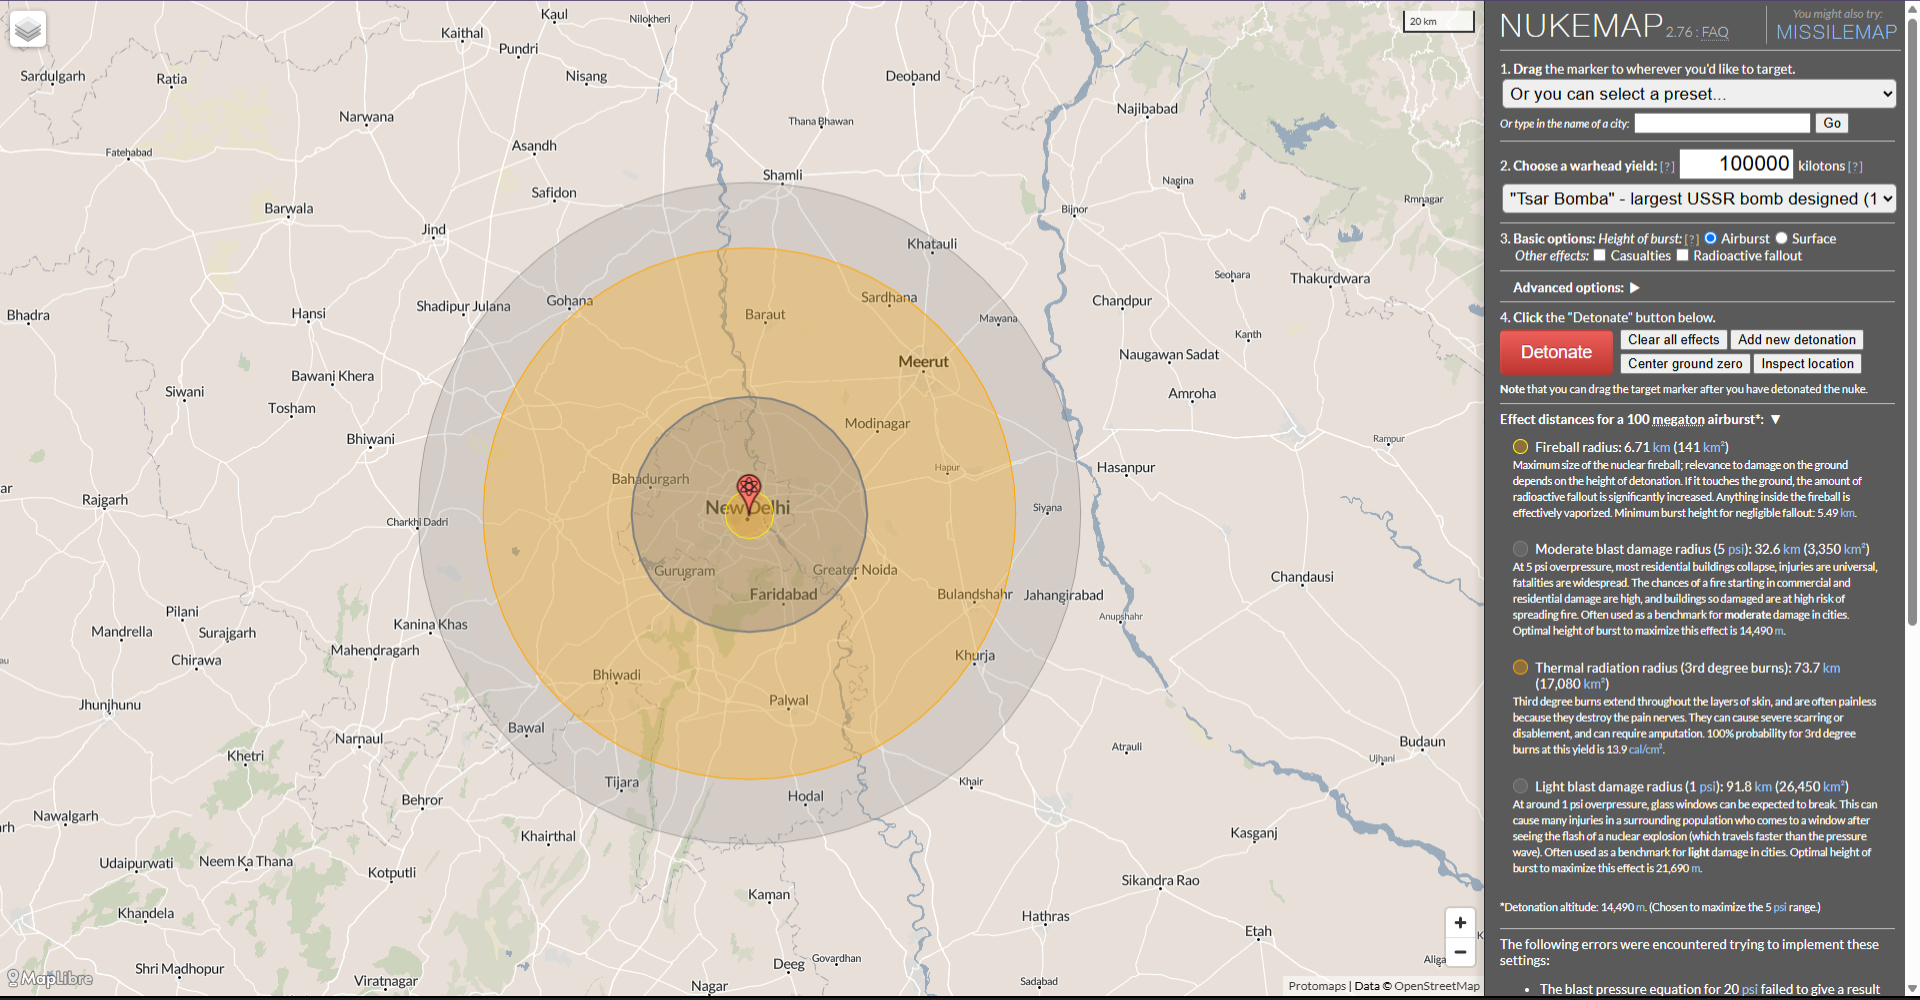The width and height of the screenshot is (1920, 1000).
Task: Click the Fireball radius yellow legend circle
Action: 1520,447
